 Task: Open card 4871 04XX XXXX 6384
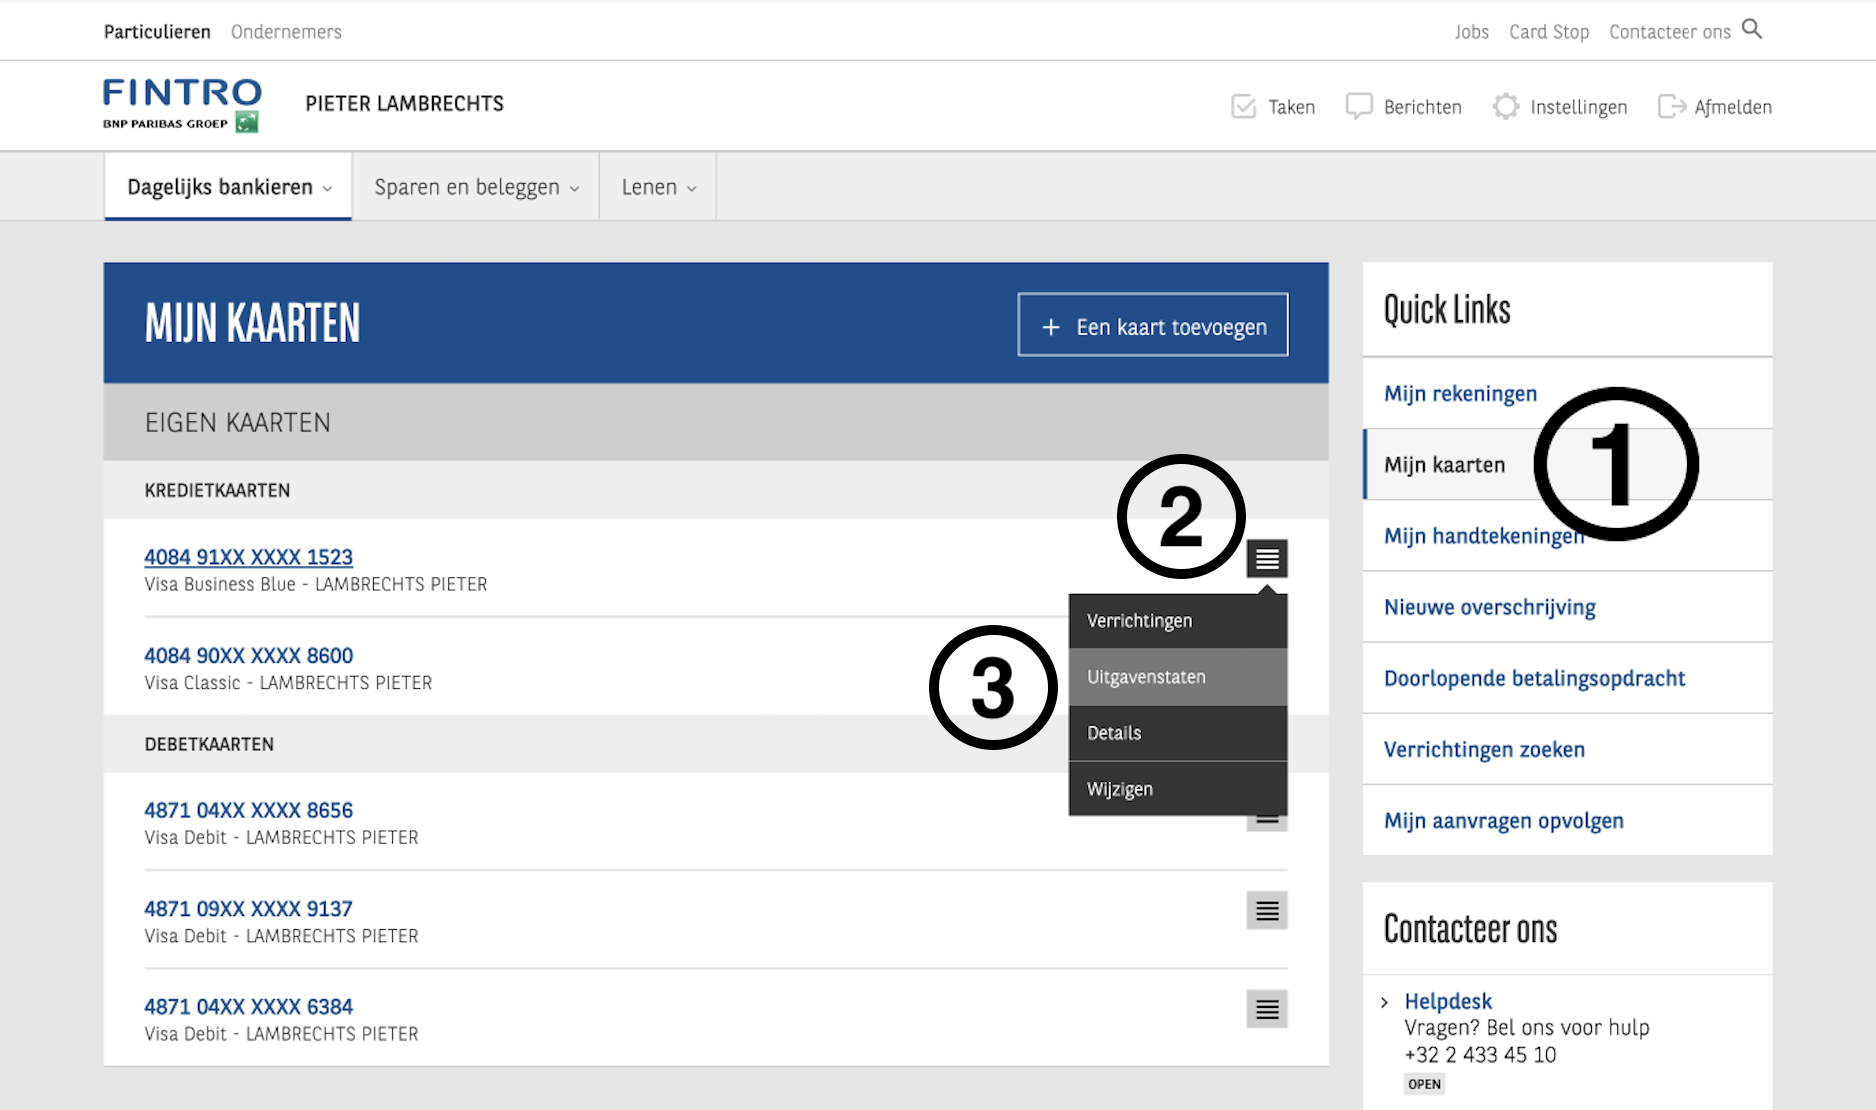pyautogui.click(x=248, y=1007)
